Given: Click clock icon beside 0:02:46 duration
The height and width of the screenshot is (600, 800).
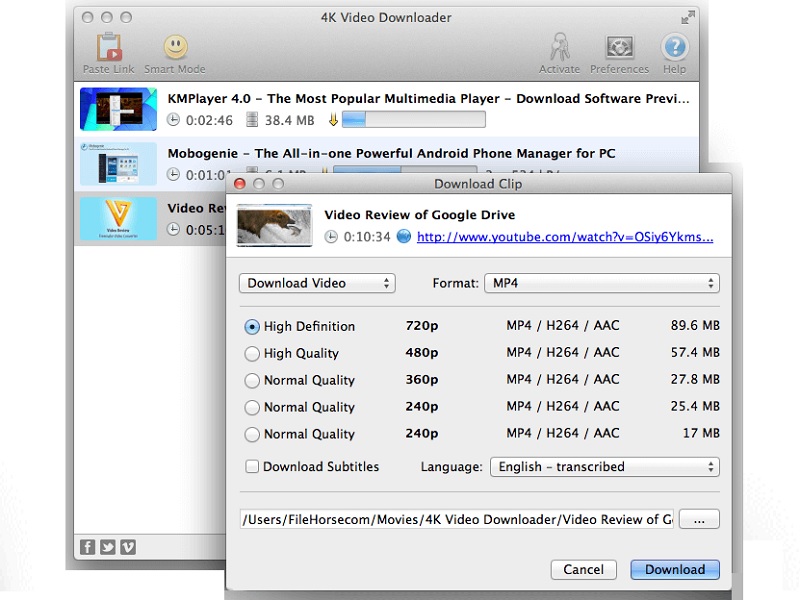Looking at the screenshot, I should (x=173, y=120).
